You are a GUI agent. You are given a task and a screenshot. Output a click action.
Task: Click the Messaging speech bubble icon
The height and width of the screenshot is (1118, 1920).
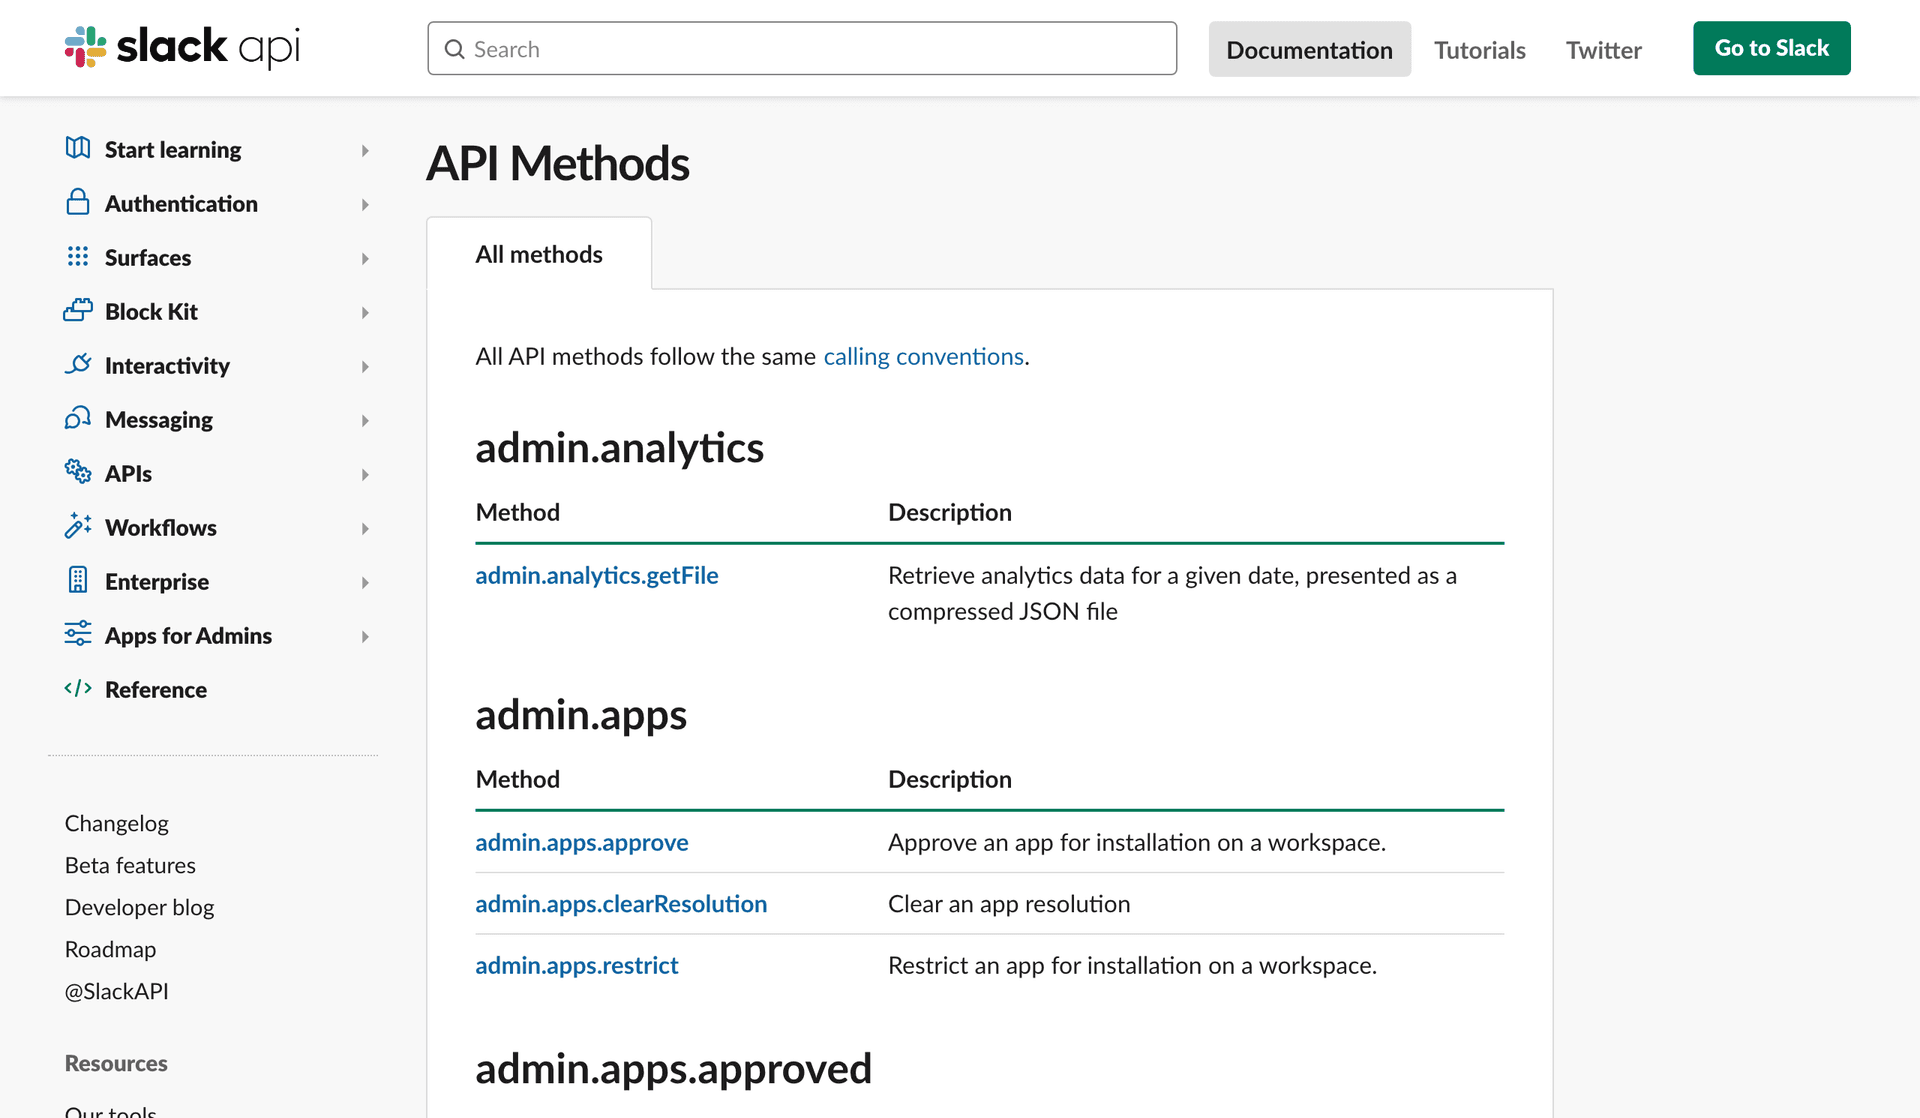pos(78,419)
